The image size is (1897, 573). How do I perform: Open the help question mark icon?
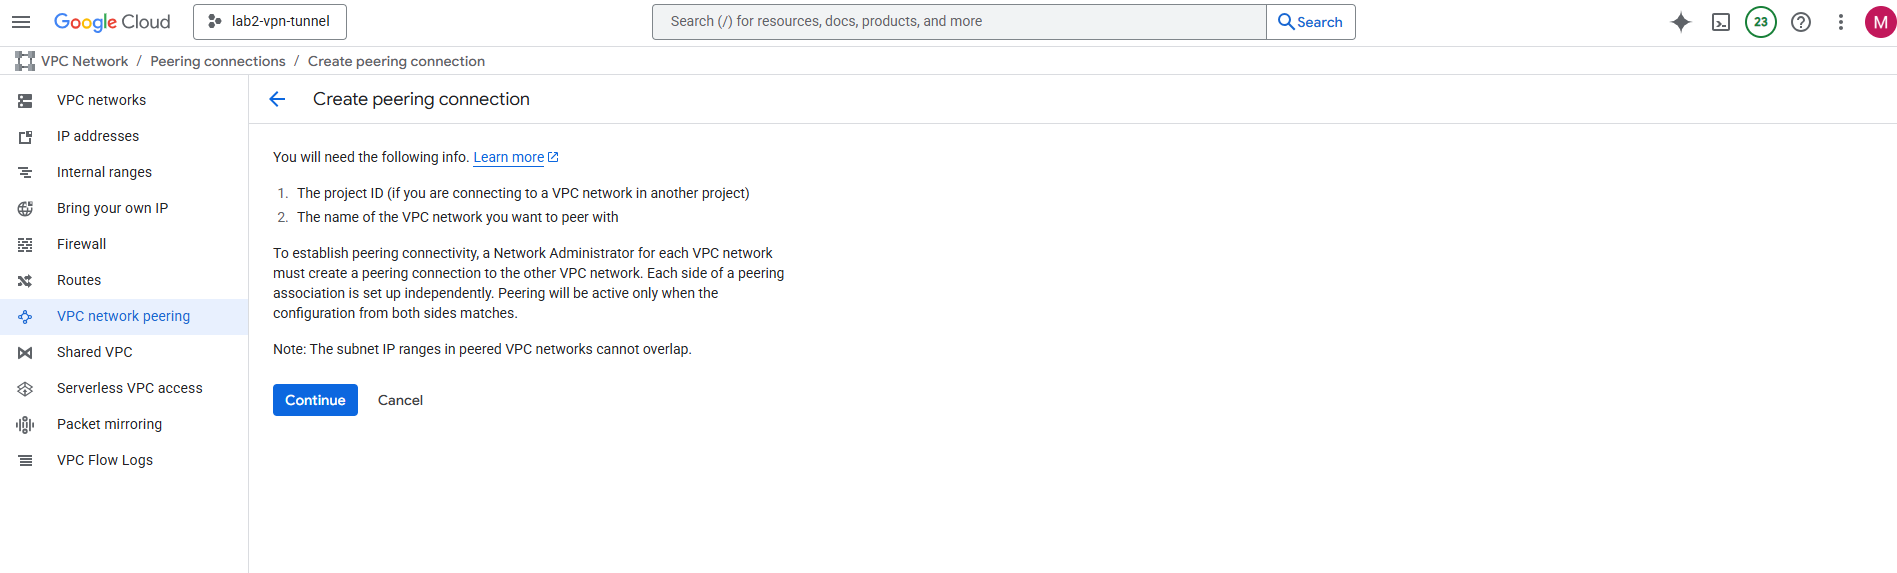coord(1801,22)
